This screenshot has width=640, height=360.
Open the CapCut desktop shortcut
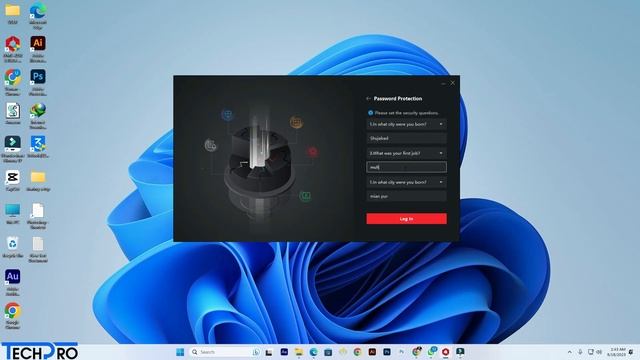[x=13, y=181]
